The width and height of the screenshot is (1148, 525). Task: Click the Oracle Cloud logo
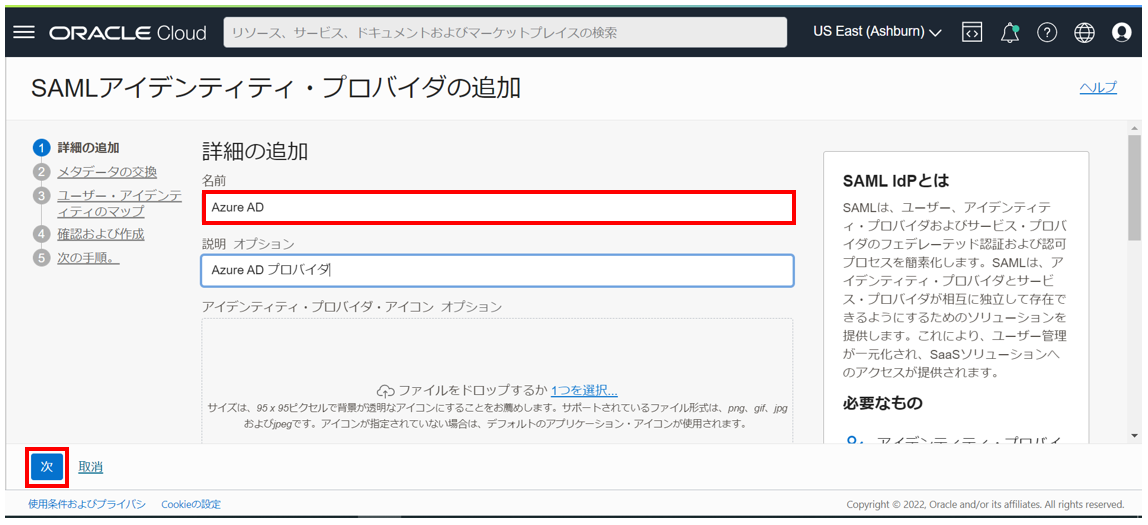click(x=128, y=32)
